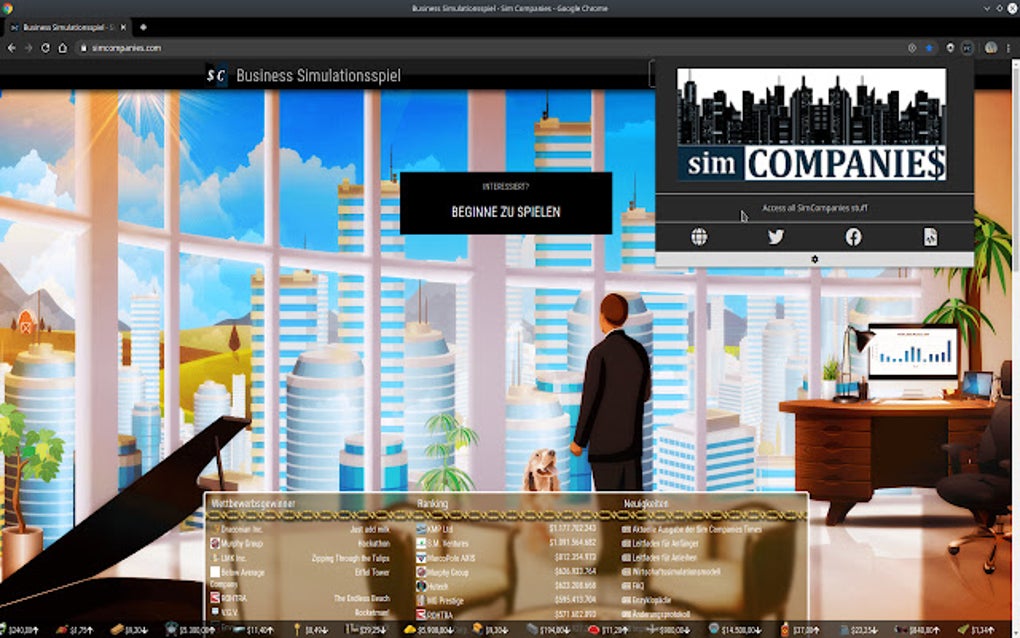The width and height of the screenshot is (1020, 638).
Task: Click the install/target icon in address bar
Action: point(911,48)
